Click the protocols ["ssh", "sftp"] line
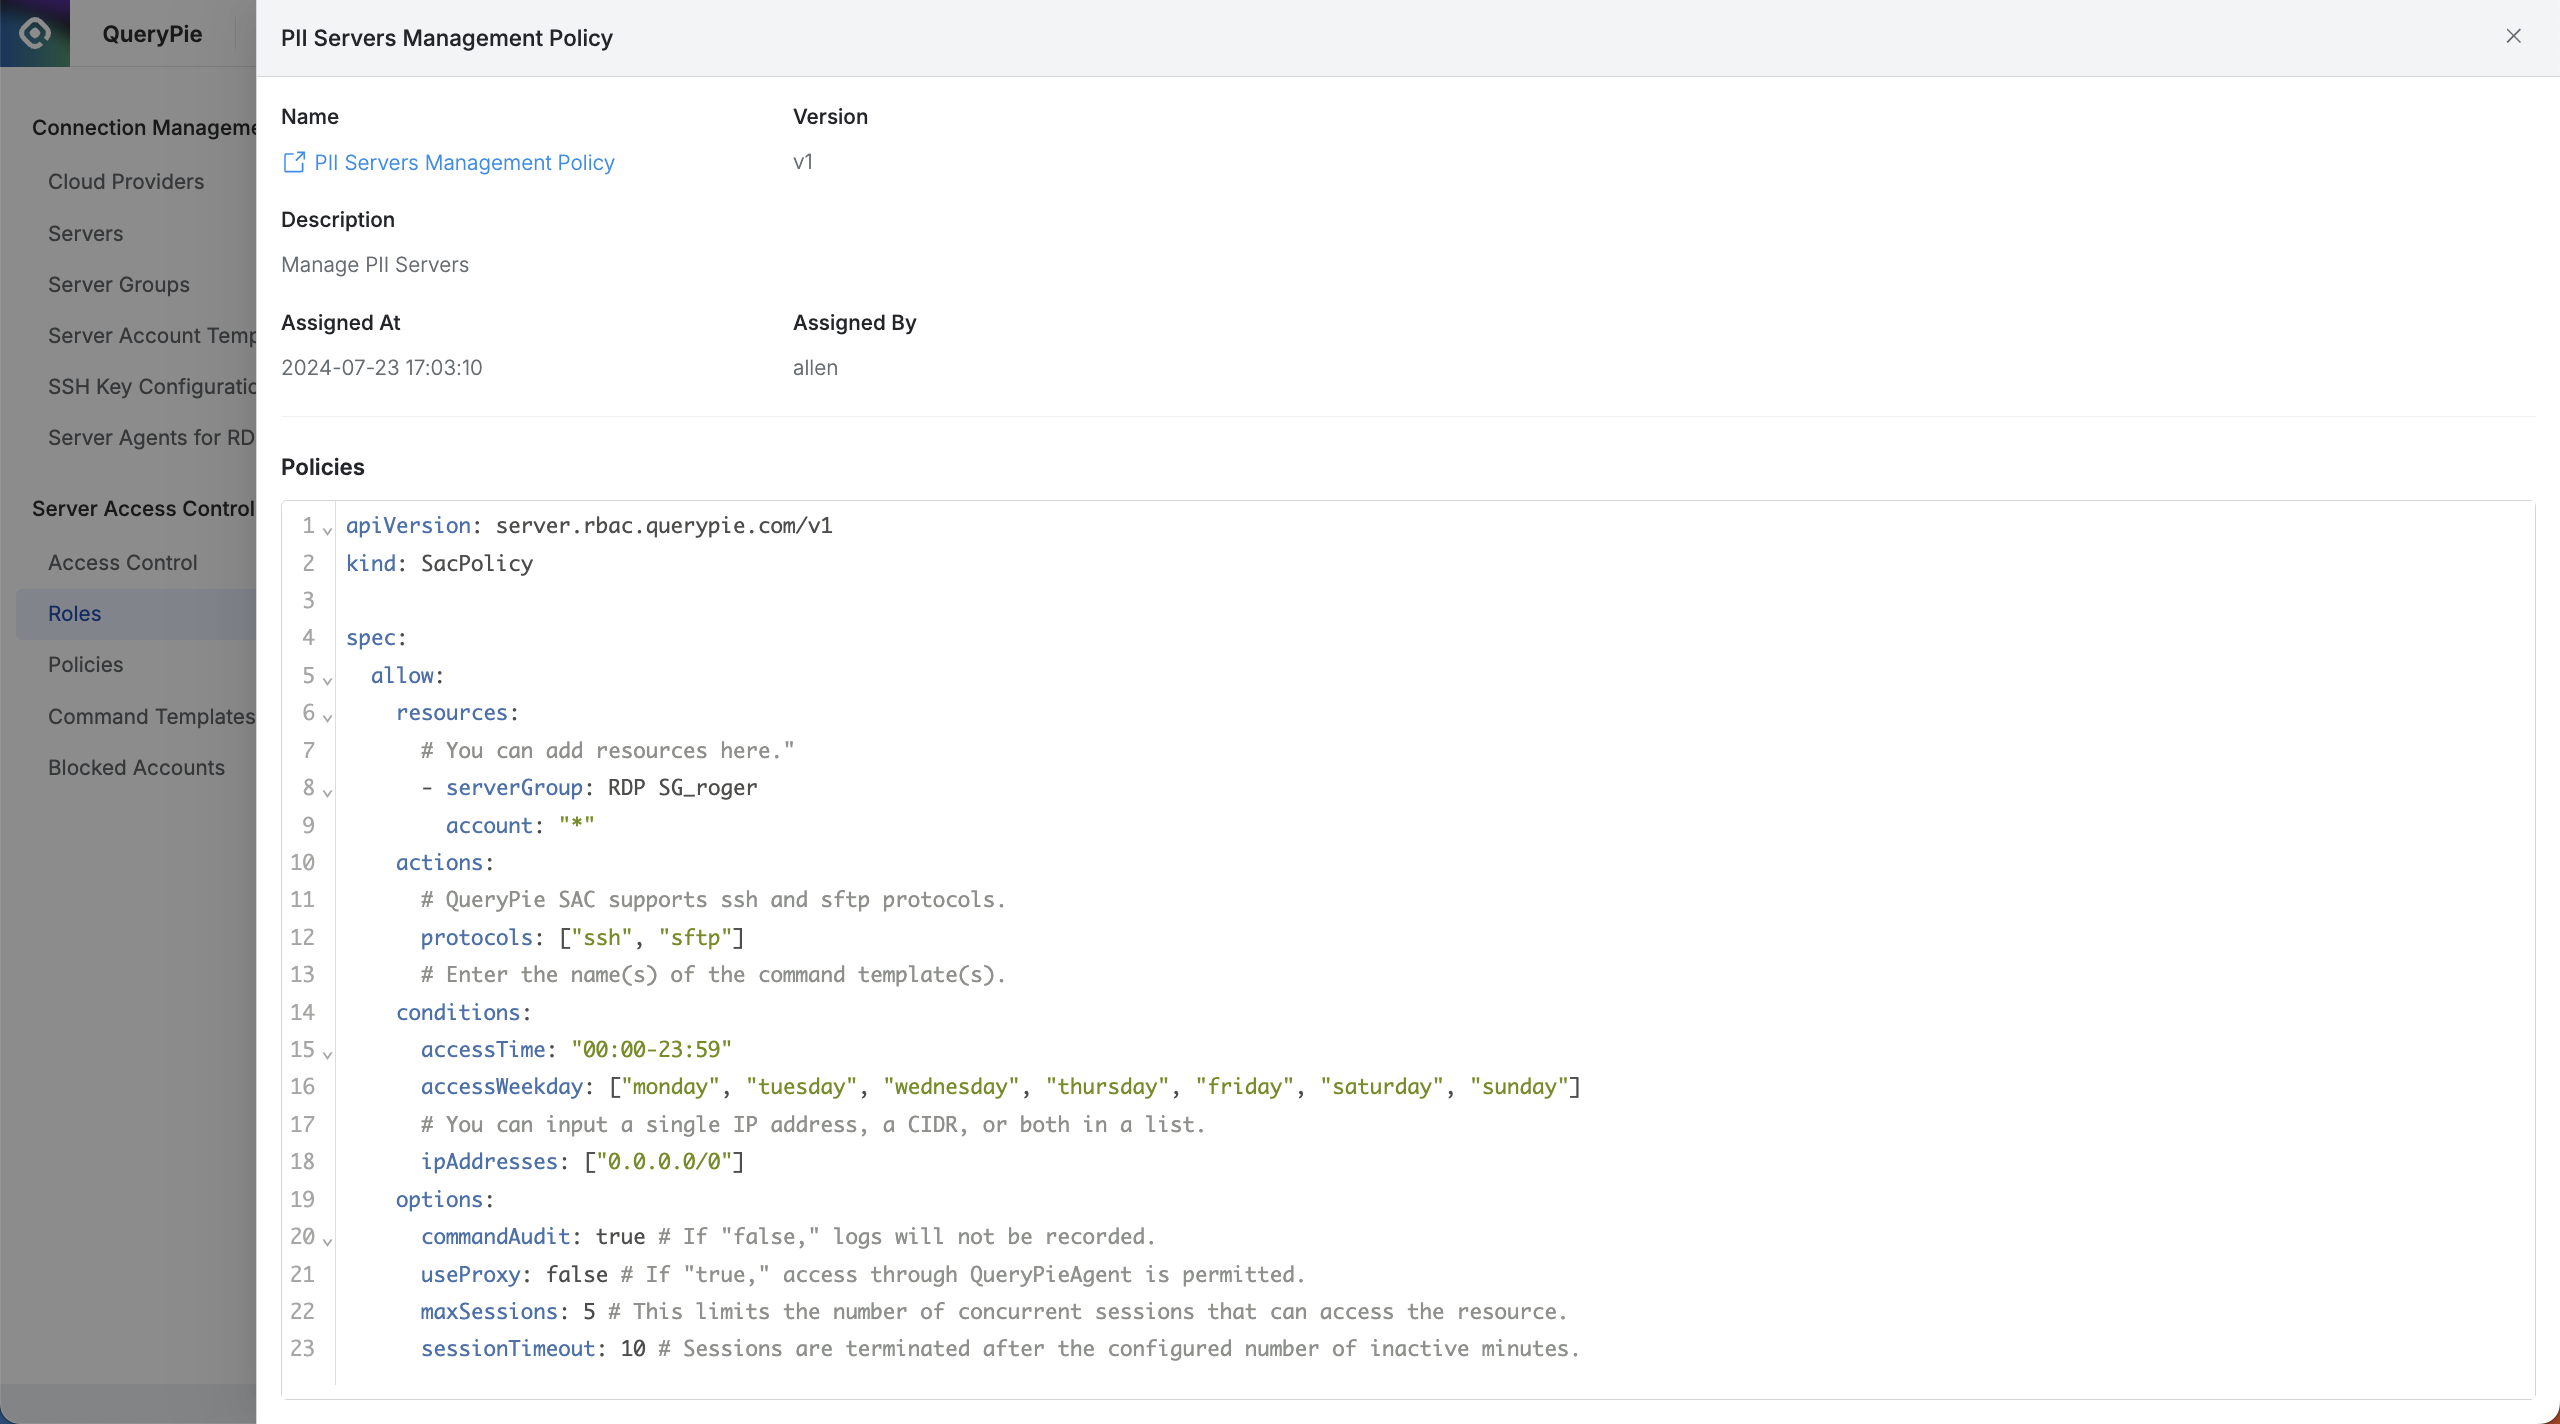Viewport: 2560px width, 1424px height. [583, 938]
